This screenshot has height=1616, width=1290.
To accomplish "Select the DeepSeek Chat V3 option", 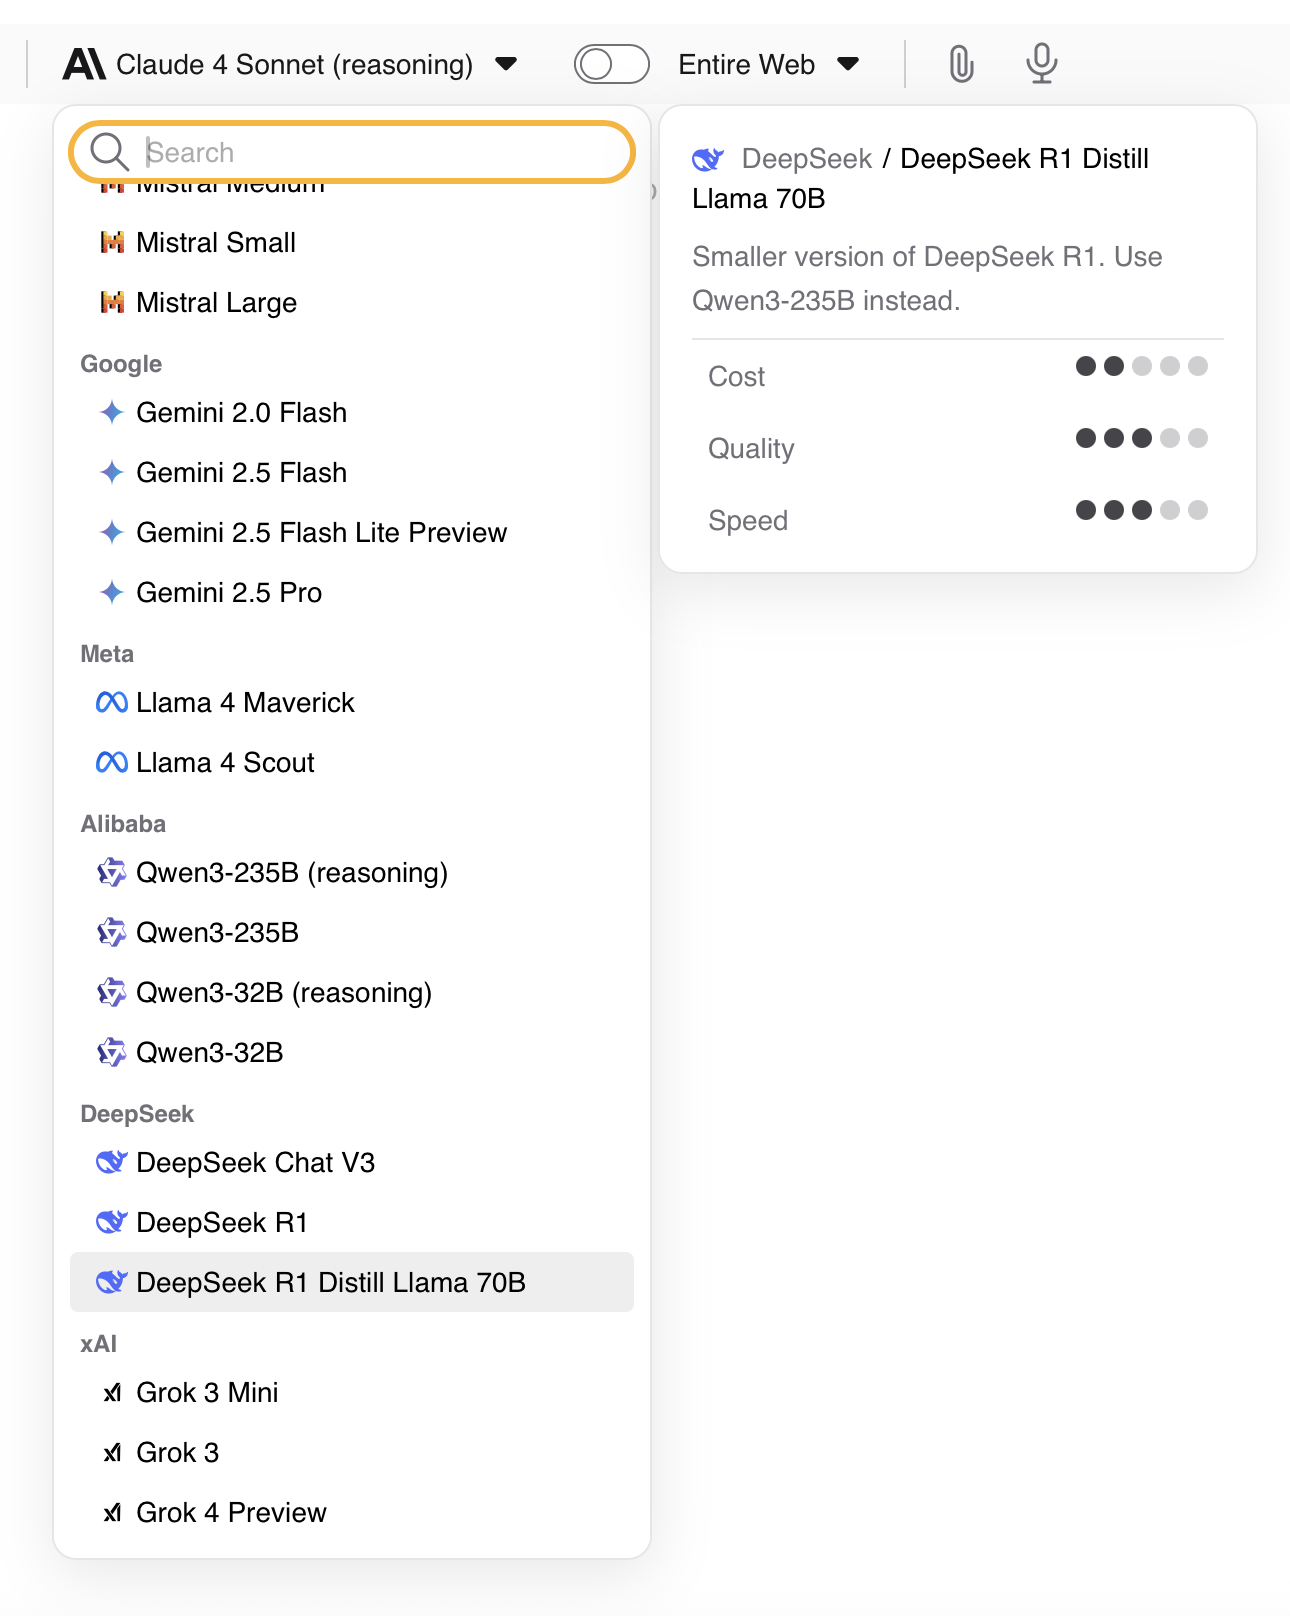I will tap(255, 1163).
